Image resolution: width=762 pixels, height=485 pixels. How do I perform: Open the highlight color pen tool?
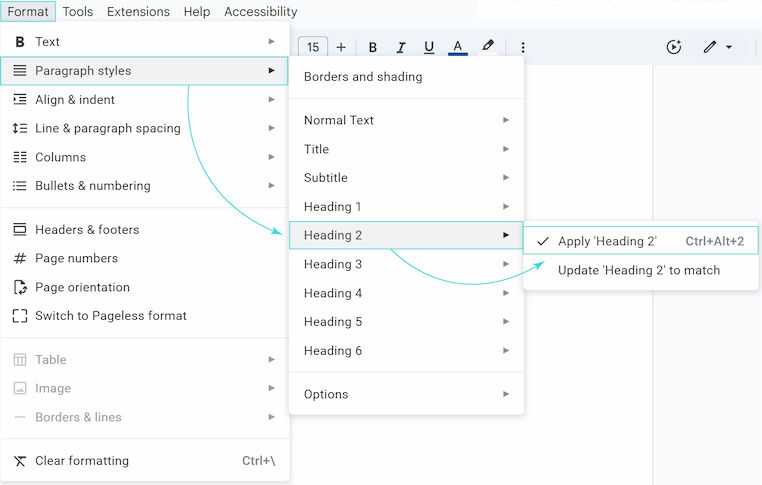tap(487, 46)
